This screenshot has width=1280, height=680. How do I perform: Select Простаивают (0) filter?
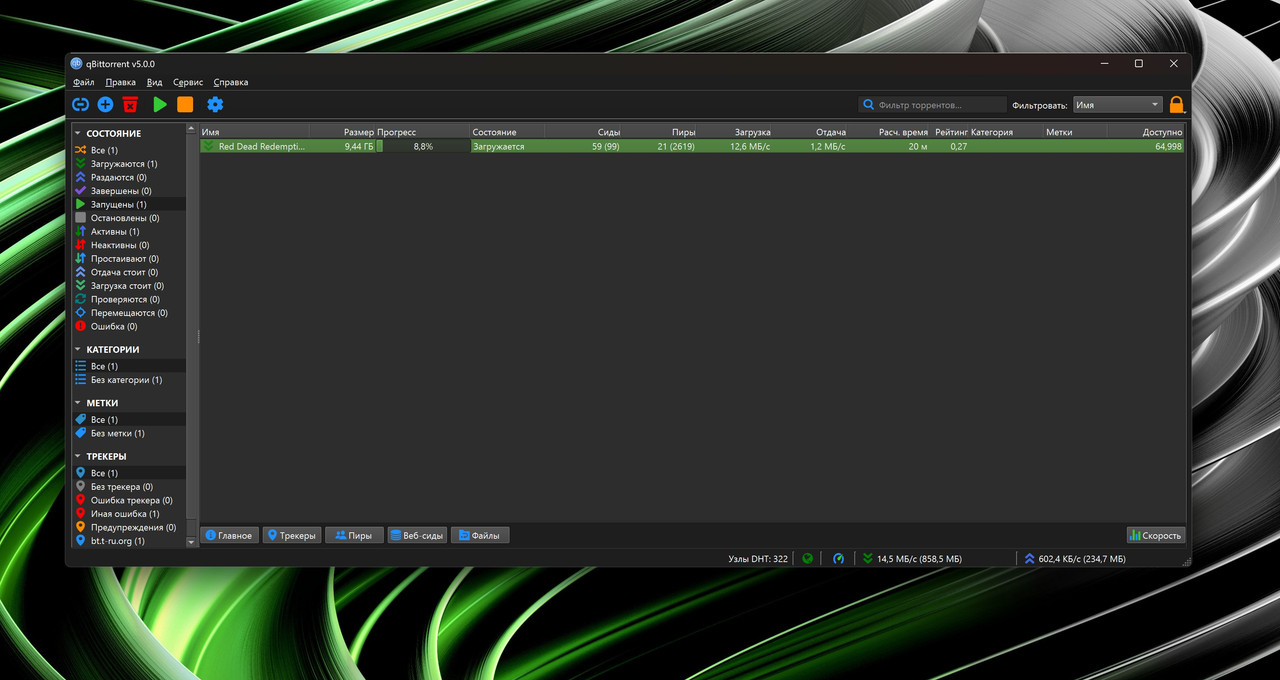[x=129, y=258]
